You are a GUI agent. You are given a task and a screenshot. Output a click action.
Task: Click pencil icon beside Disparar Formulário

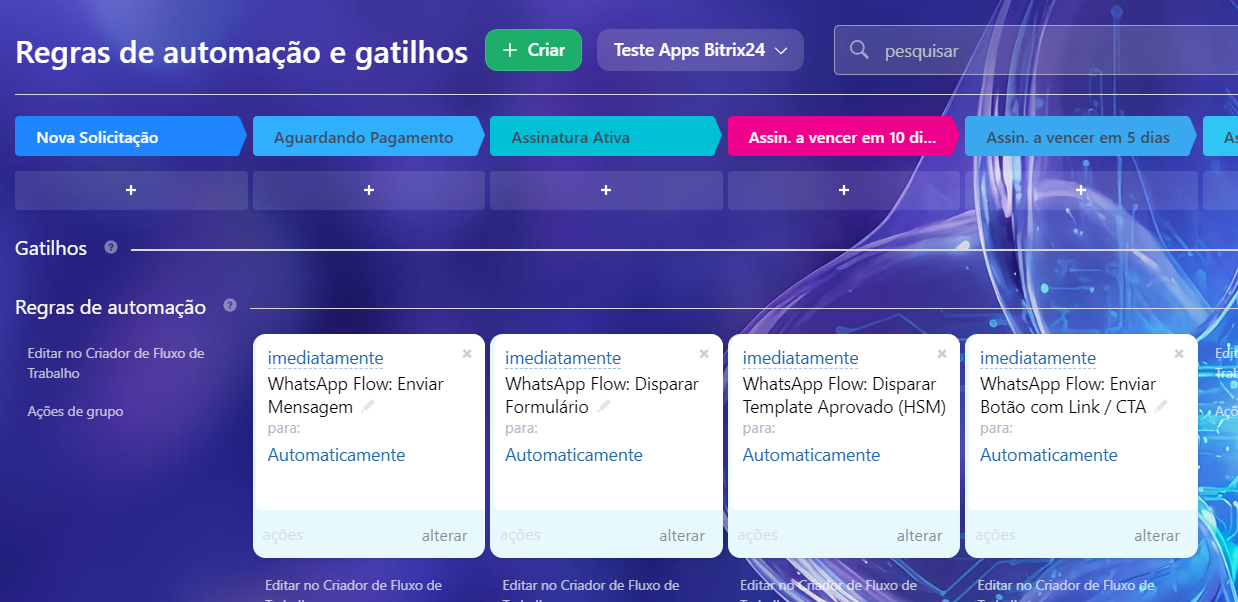pos(604,406)
